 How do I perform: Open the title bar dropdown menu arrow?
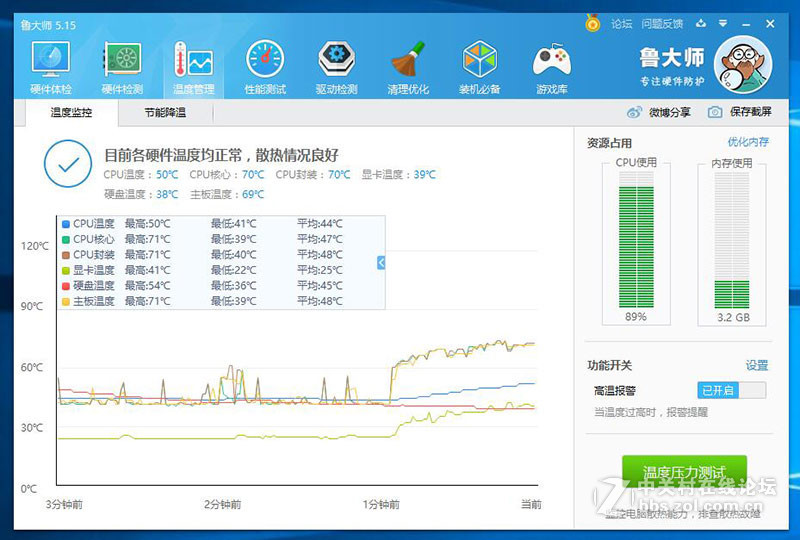pos(723,23)
